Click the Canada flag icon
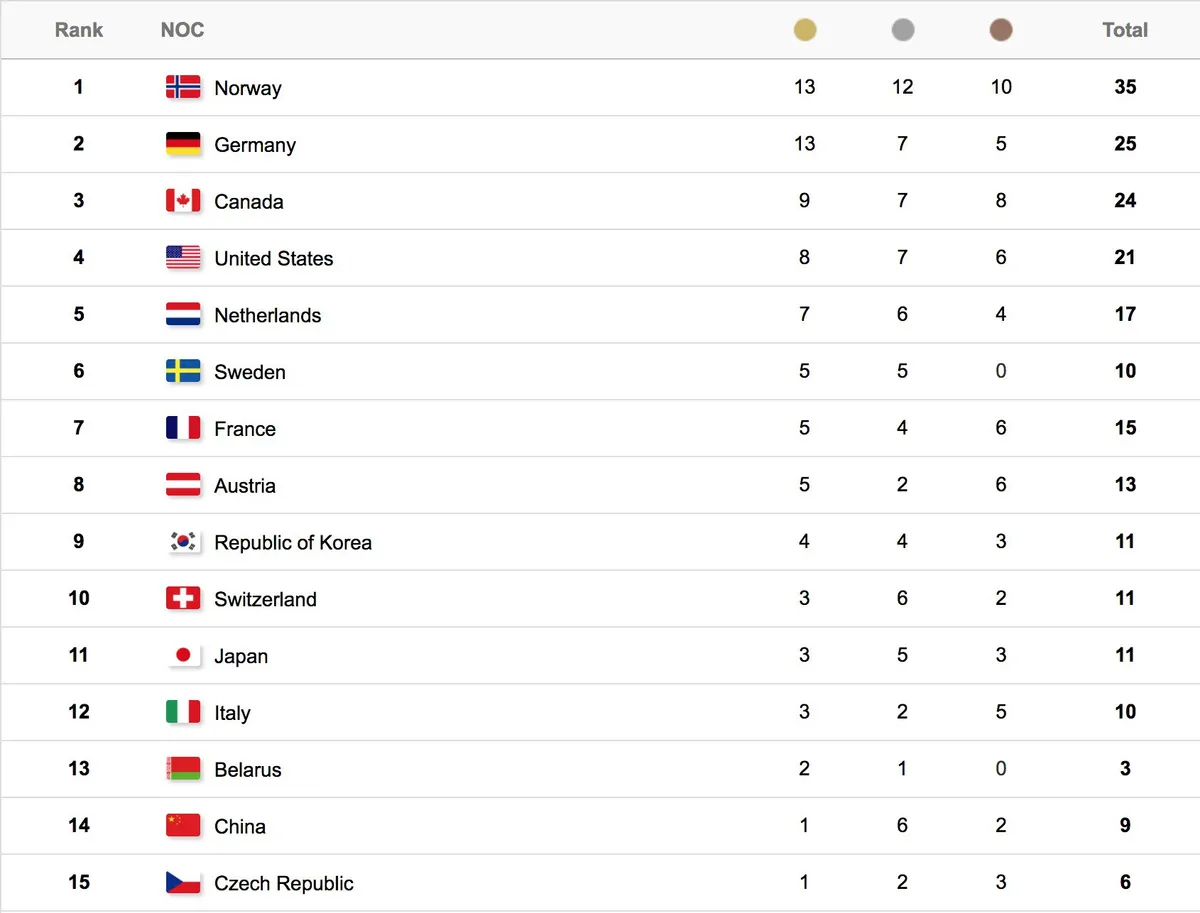Screen dimensions: 1200x913 (x=183, y=201)
